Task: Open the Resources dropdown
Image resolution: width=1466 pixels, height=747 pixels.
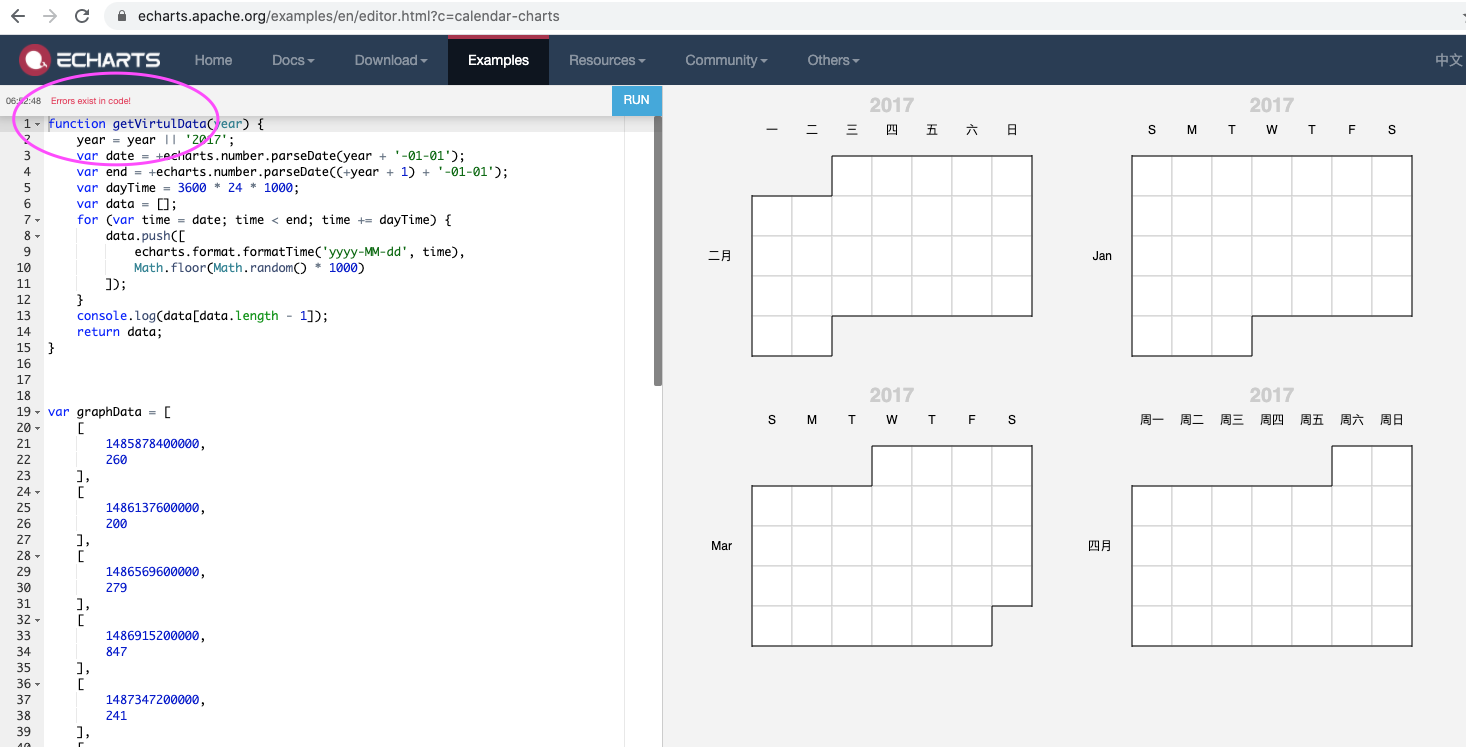Action: click(605, 60)
